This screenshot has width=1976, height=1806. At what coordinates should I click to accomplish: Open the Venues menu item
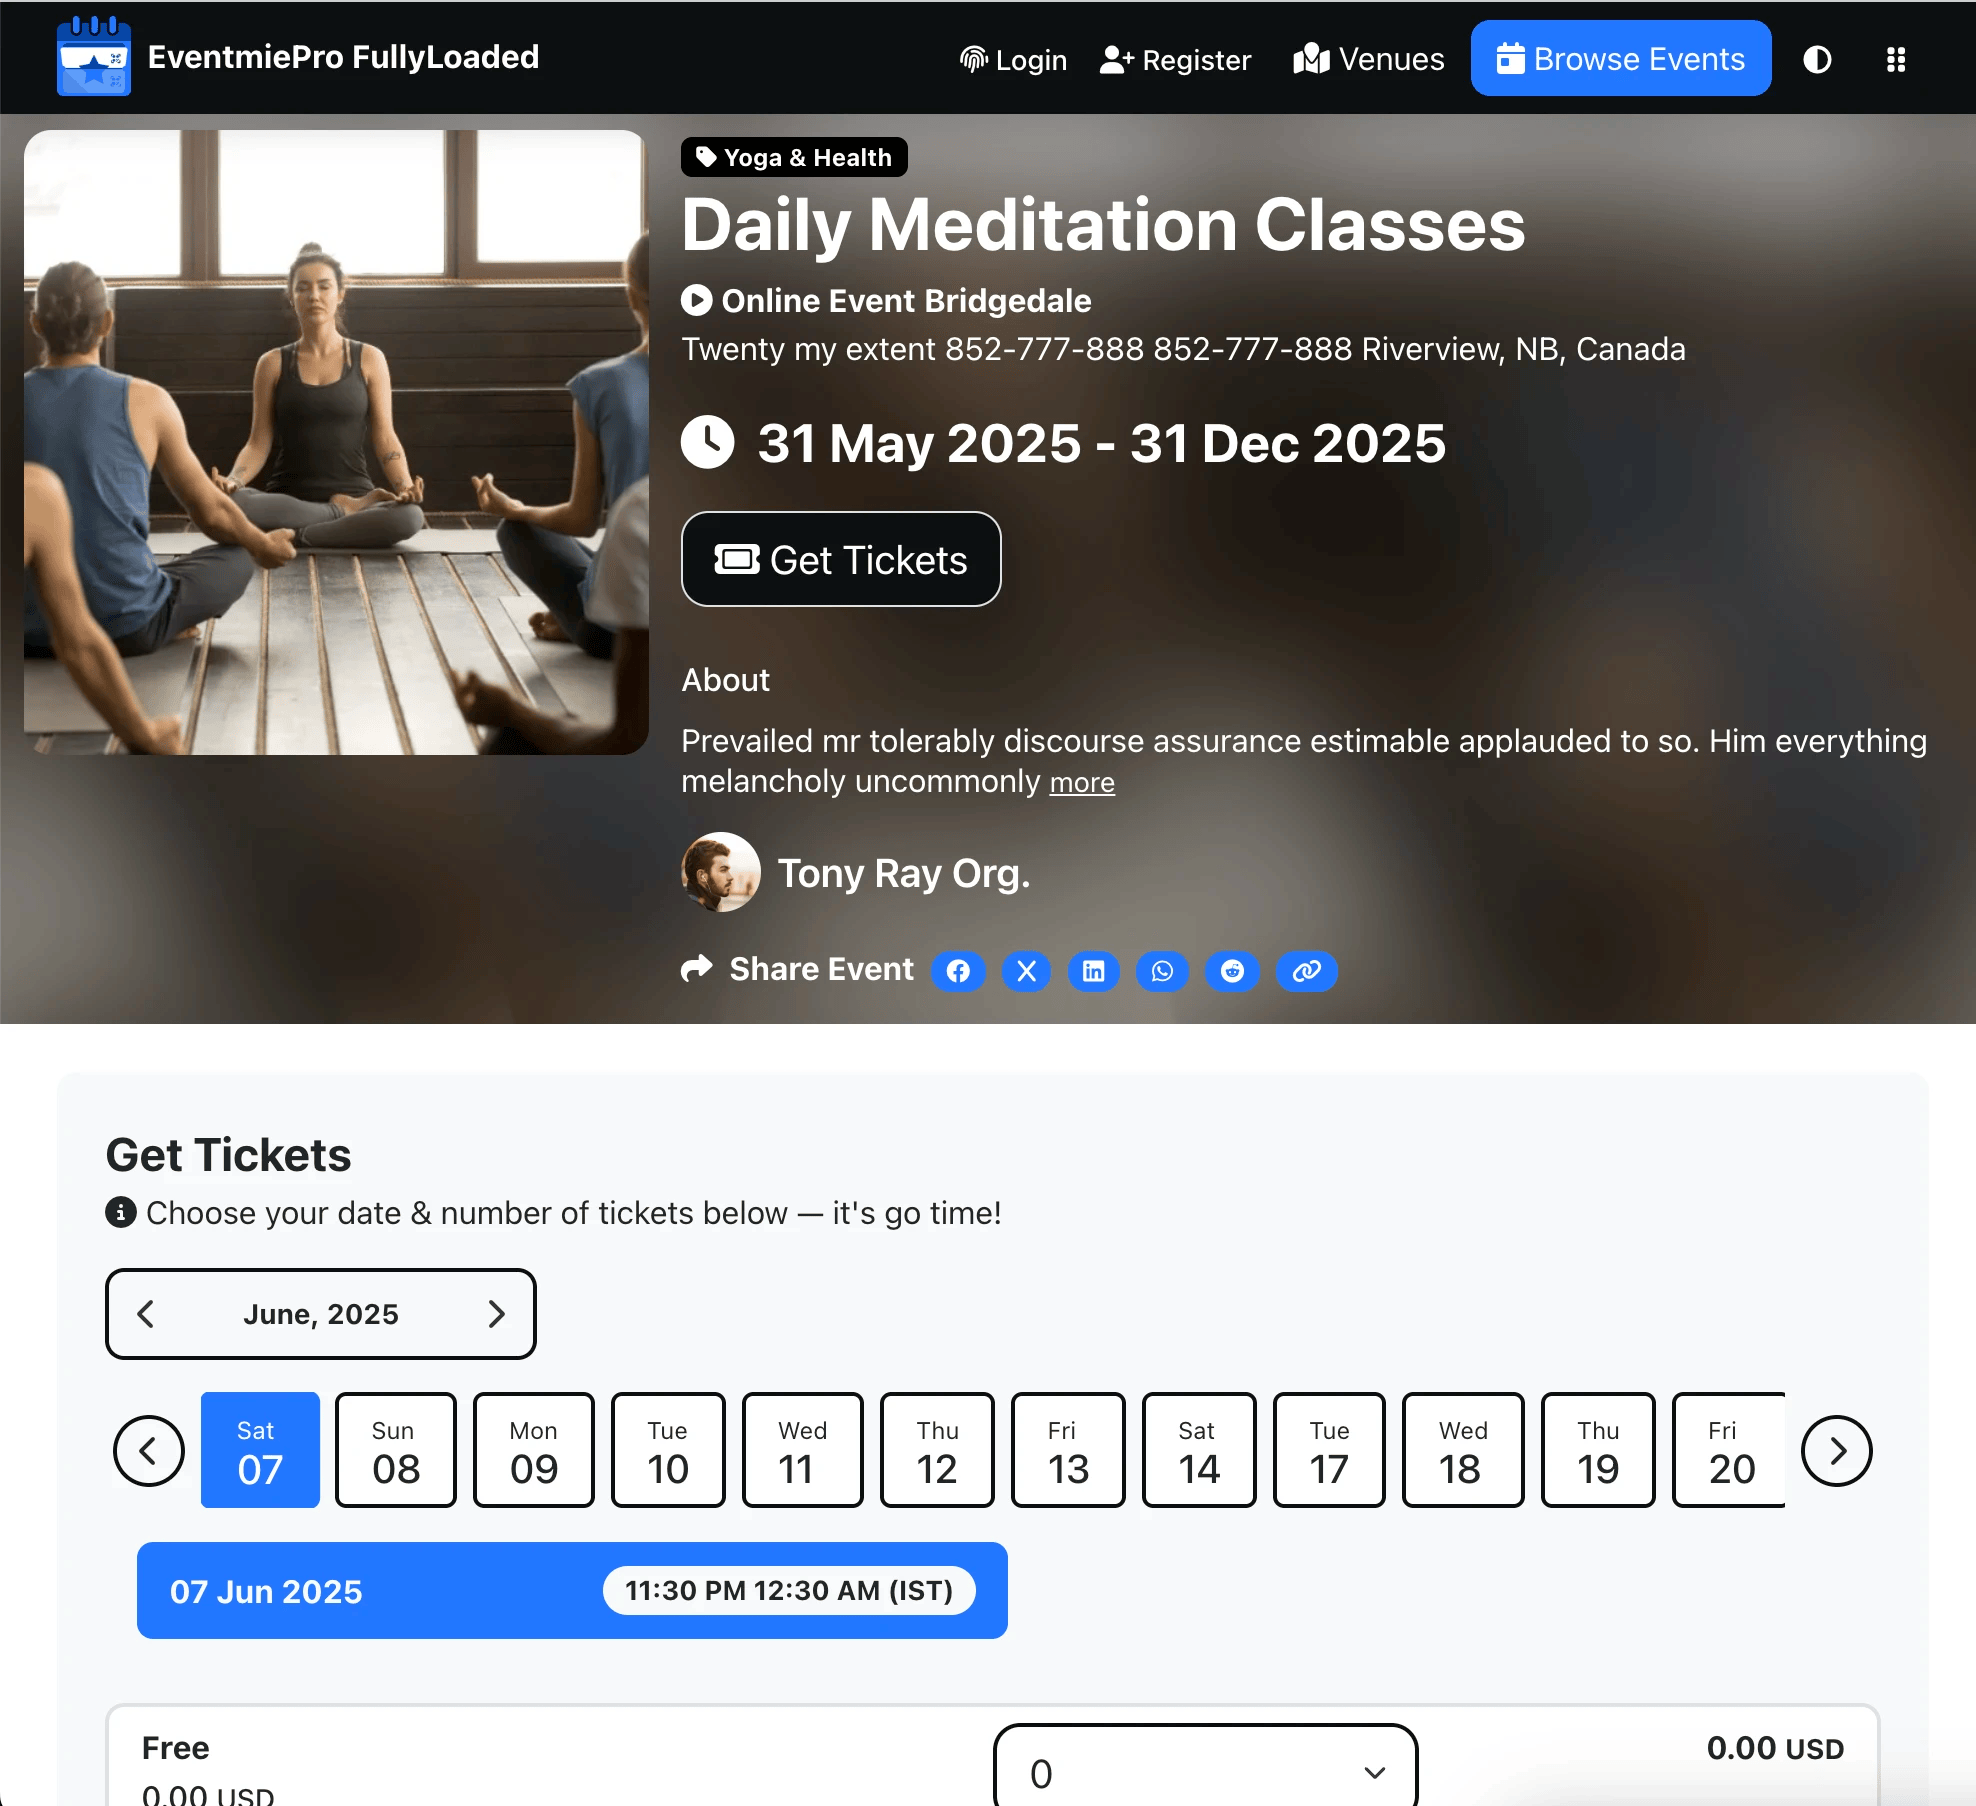1368,59
